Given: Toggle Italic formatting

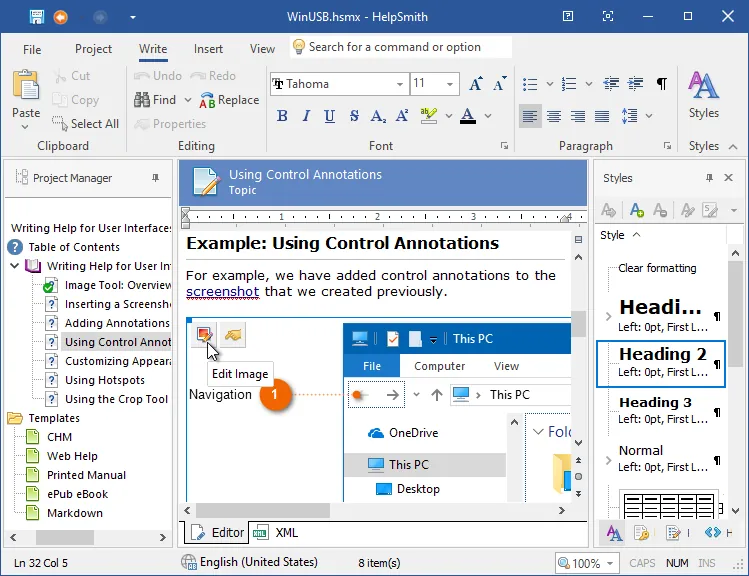Looking at the screenshot, I should tap(306, 116).
